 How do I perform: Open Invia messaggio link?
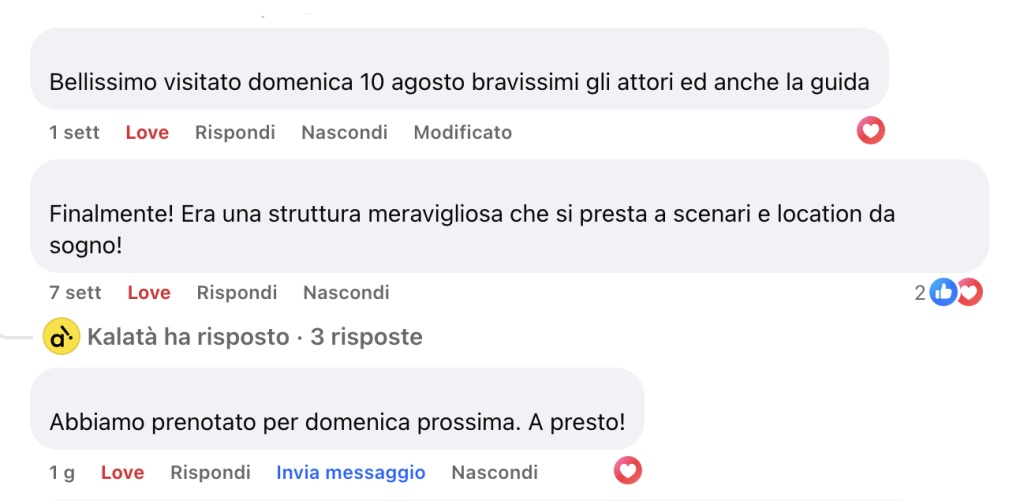click(351, 472)
